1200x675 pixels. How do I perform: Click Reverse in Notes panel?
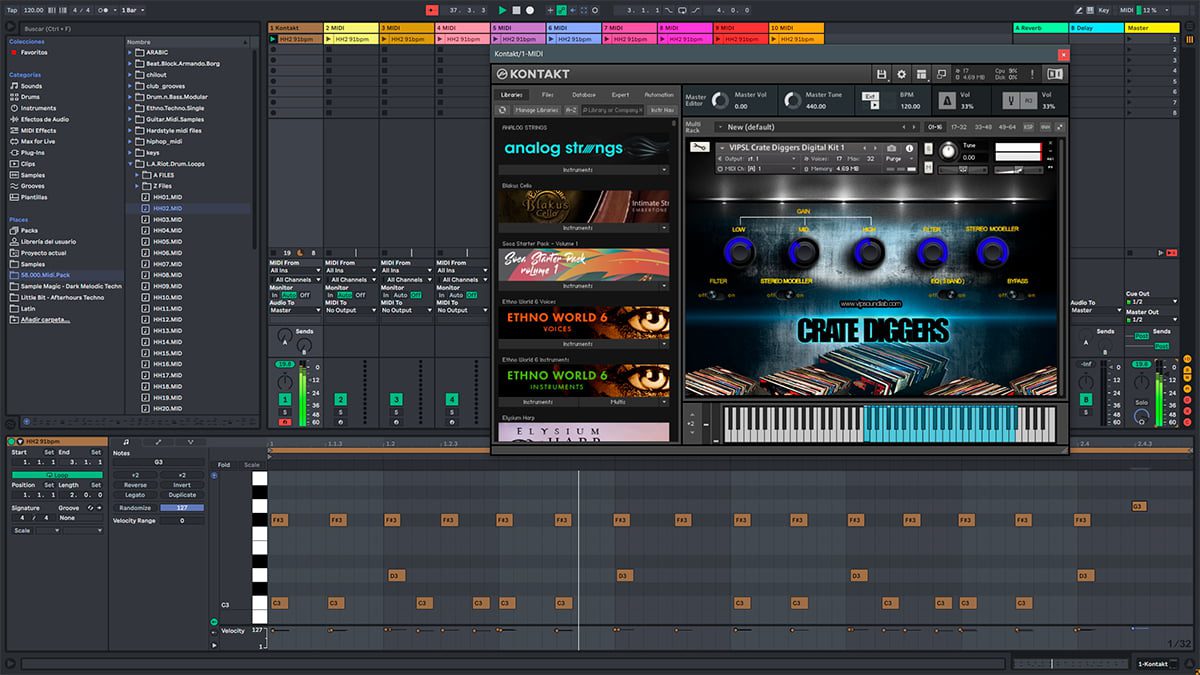[135, 485]
